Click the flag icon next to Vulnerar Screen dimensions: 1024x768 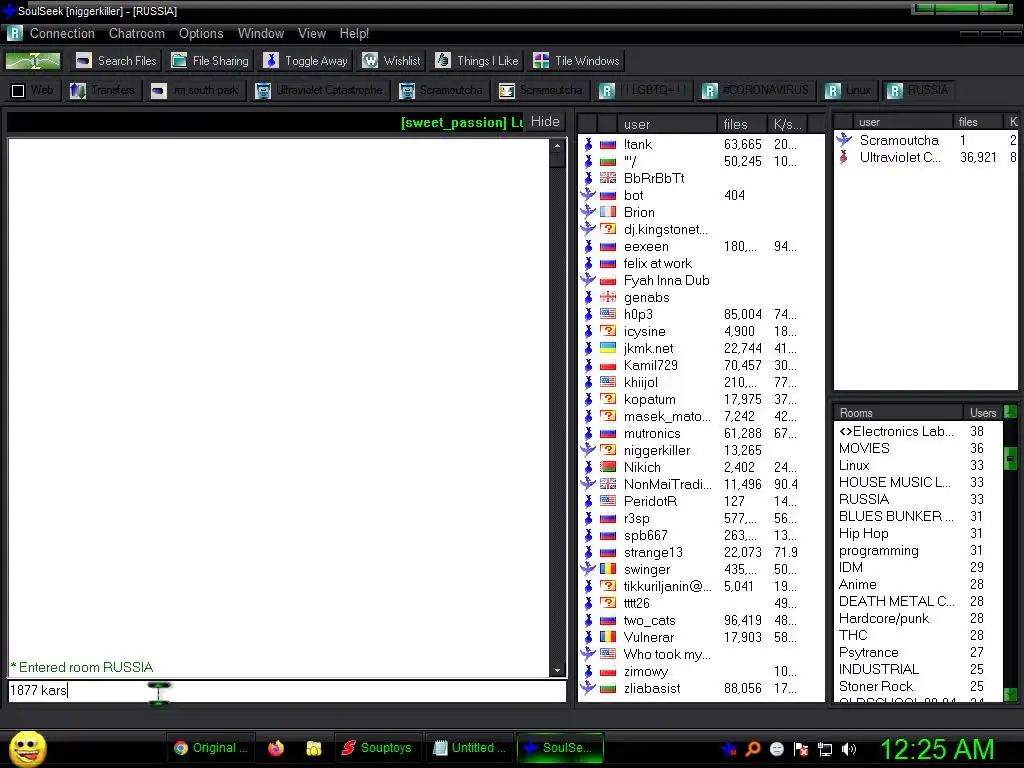tap(608, 637)
